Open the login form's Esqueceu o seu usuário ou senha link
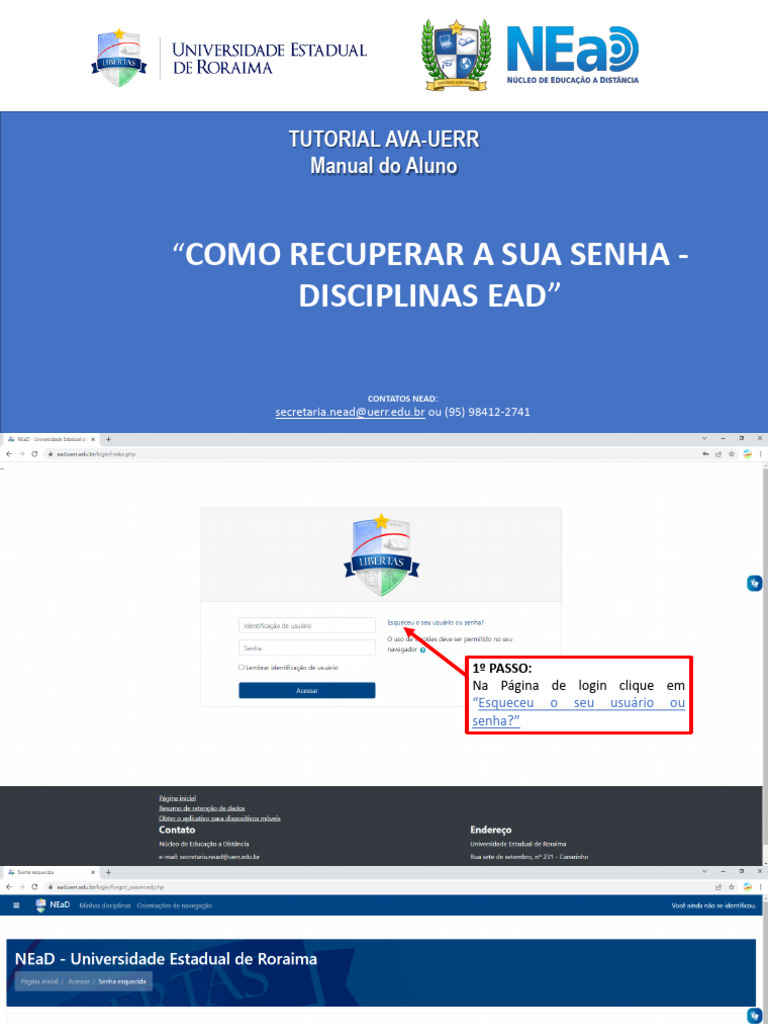The image size is (768, 1024). pyautogui.click(x=436, y=622)
